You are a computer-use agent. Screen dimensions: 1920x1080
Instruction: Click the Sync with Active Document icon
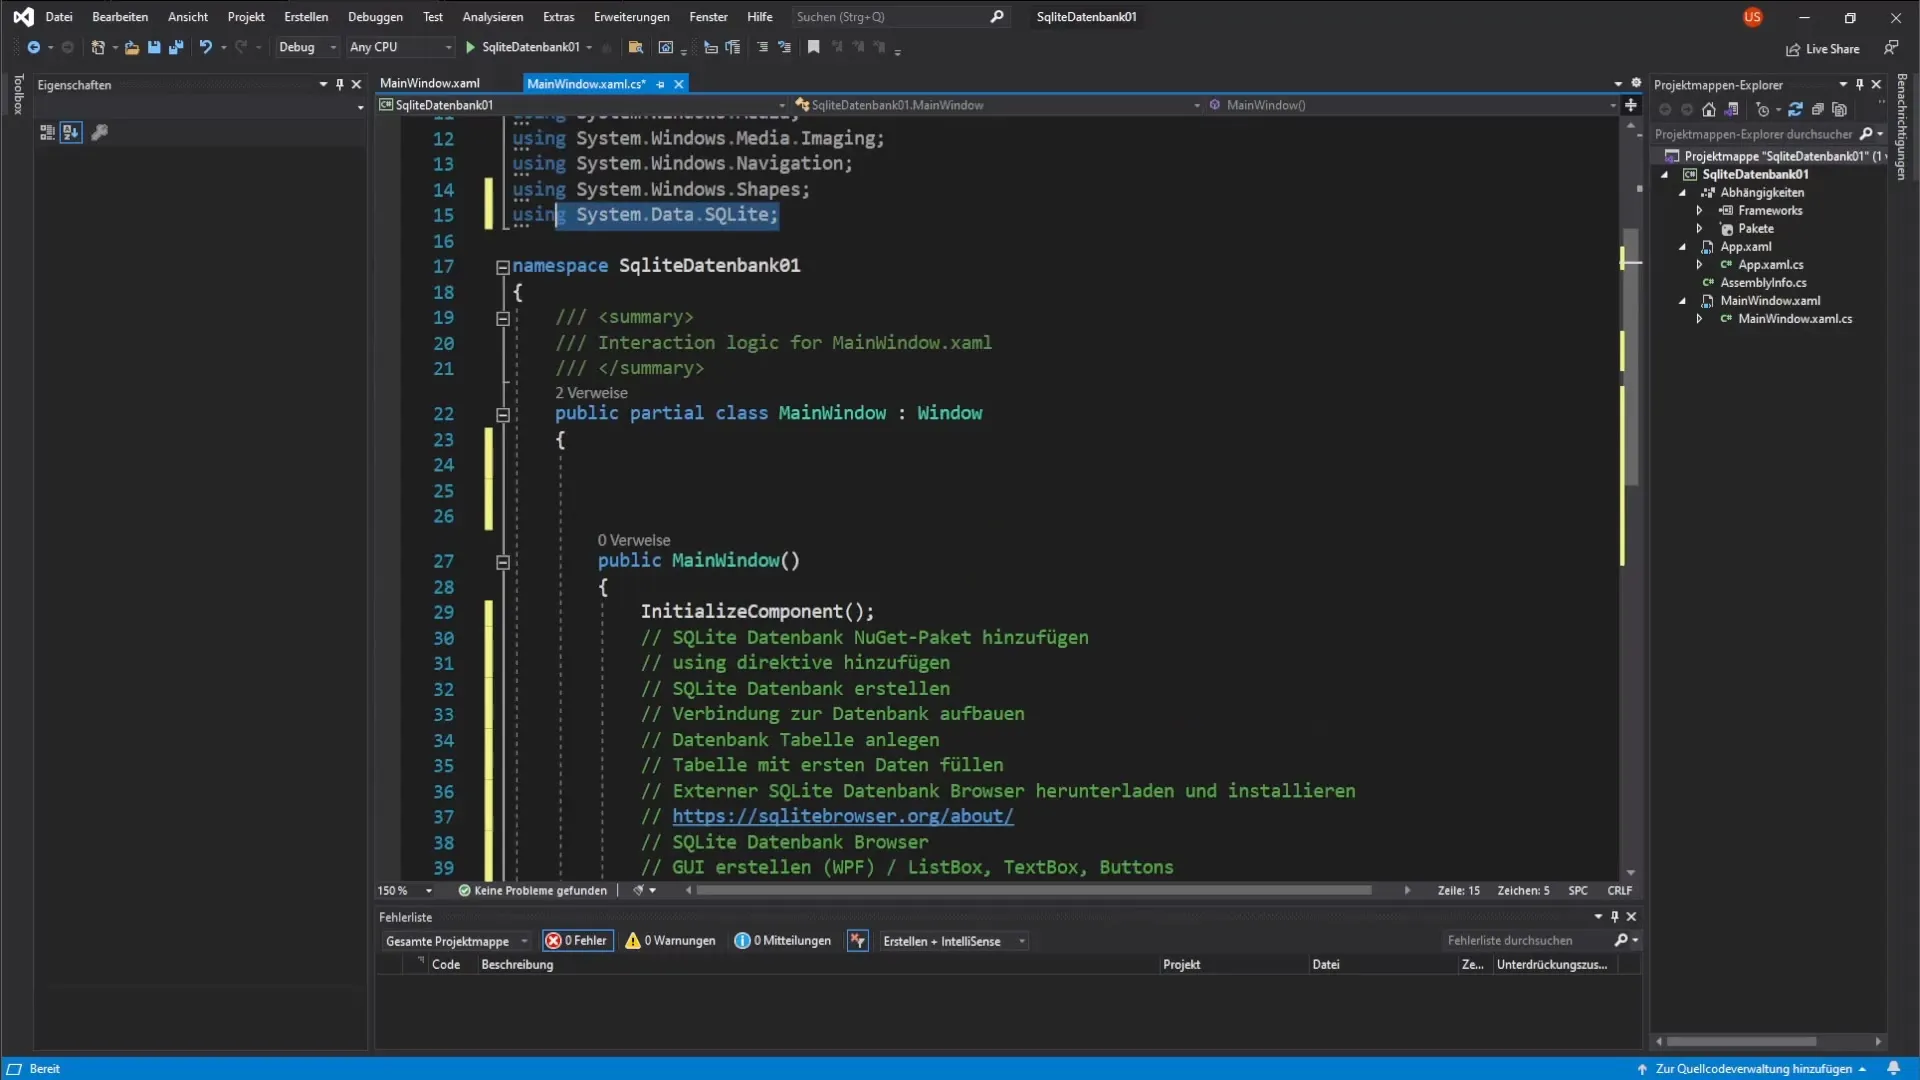pyautogui.click(x=1795, y=110)
